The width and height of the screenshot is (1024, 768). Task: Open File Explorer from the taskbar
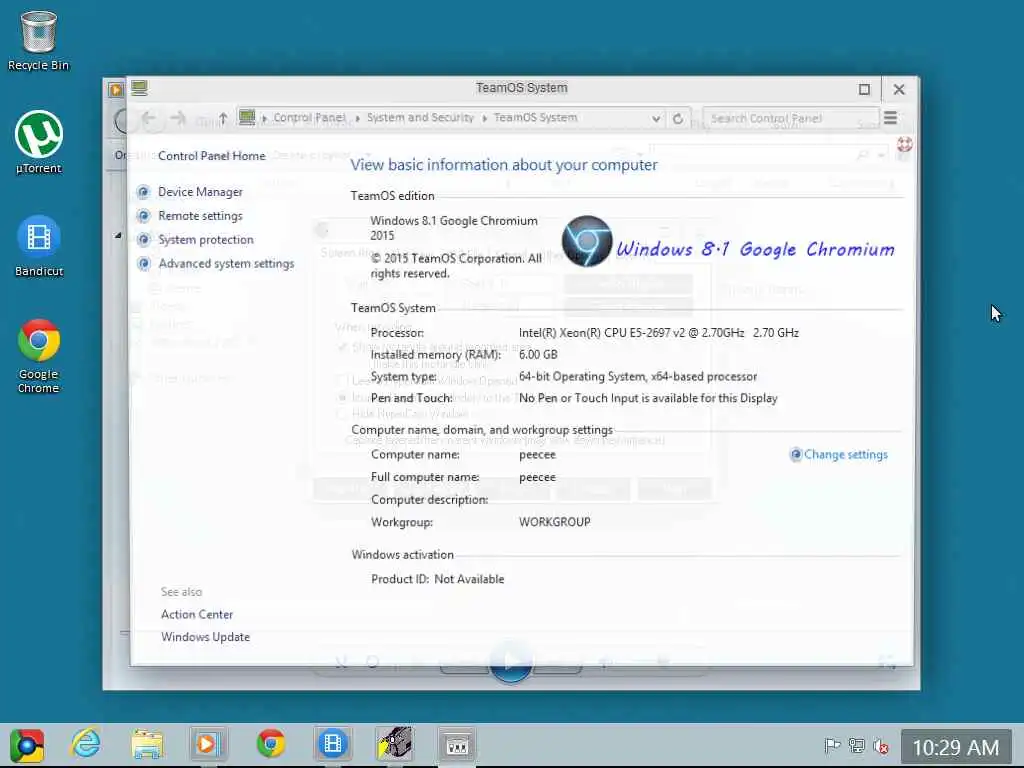(147, 744)
